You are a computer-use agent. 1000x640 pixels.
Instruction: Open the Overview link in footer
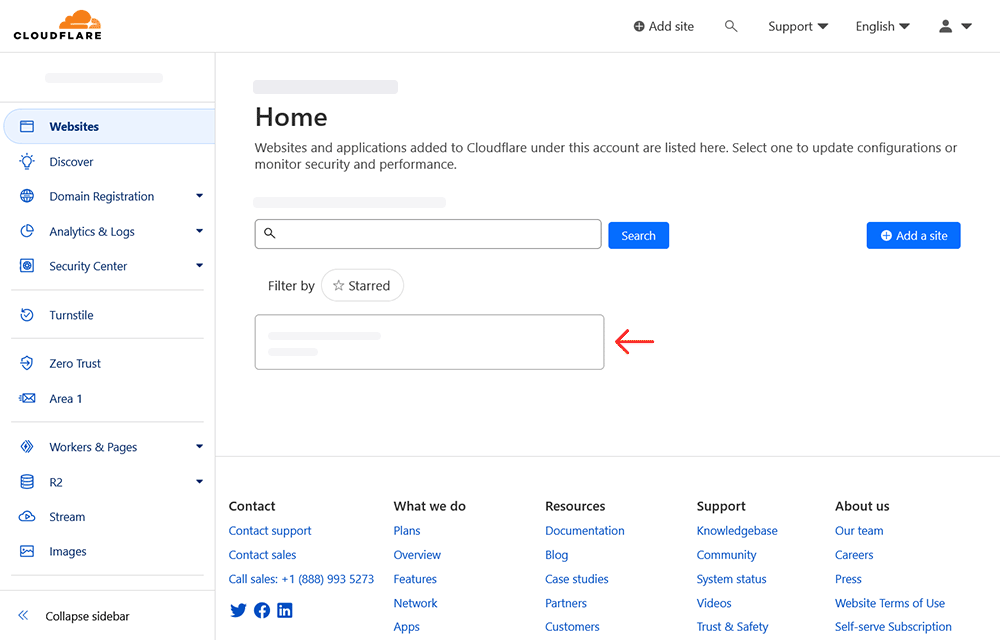pyautogui.click(x=417, y=555)
